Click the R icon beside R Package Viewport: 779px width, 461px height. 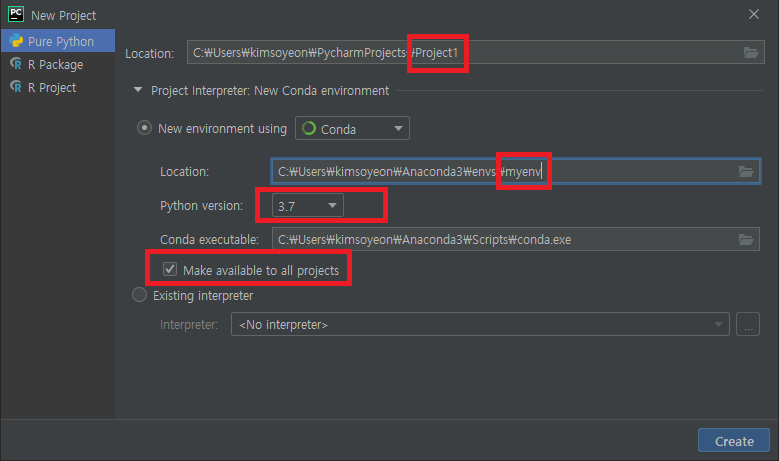(x=16, y=64)
